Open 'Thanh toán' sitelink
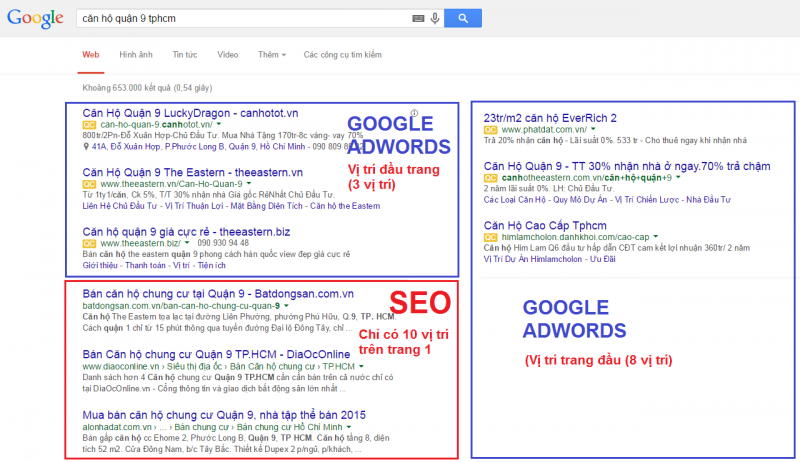Image resolution: width=800 pixels, height=462 pixels. point(145,265)
